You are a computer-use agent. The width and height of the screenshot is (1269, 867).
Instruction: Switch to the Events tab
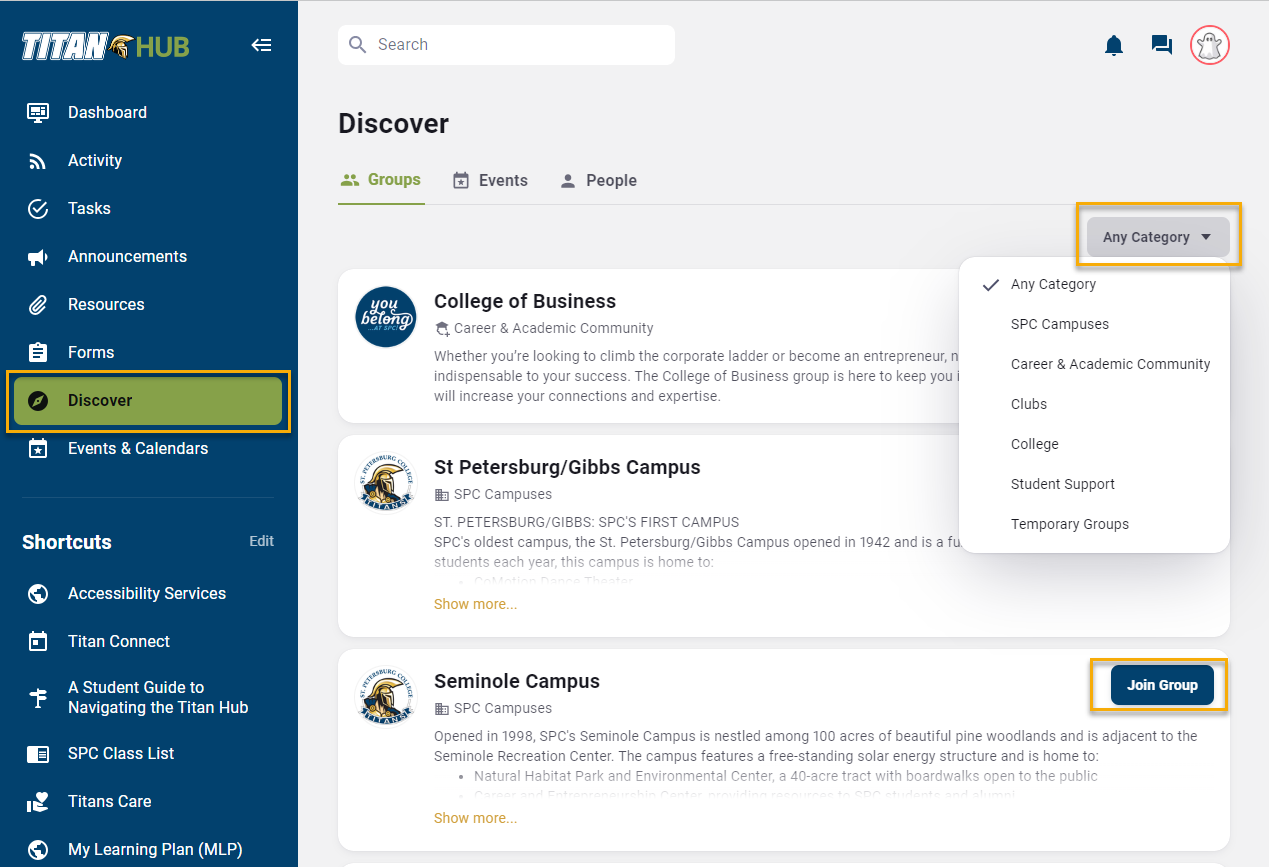coord(490,181)
